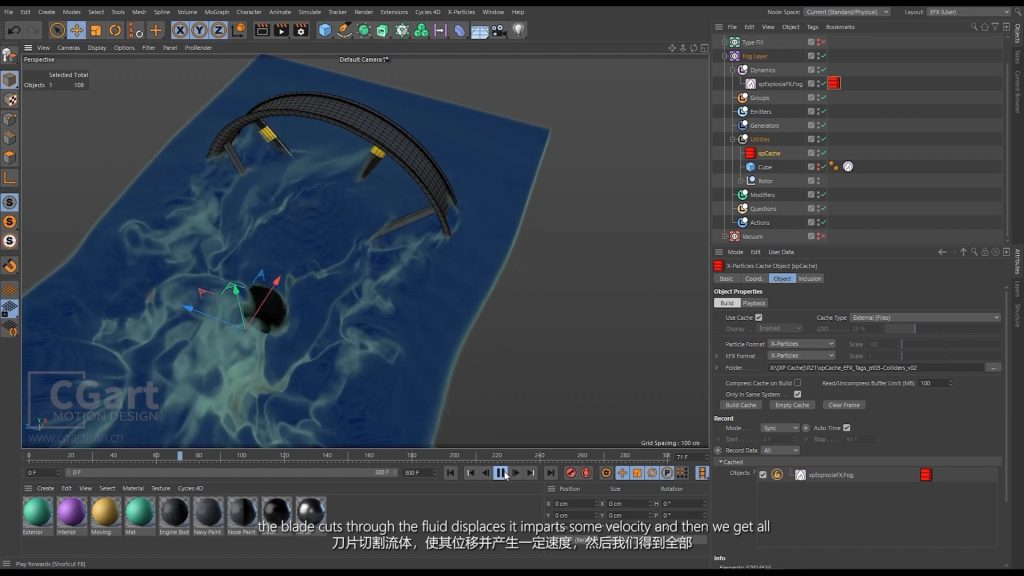This screenshot has width=1024, height=576.
Task: Select the purple Interior material
Action: (71, 511)
